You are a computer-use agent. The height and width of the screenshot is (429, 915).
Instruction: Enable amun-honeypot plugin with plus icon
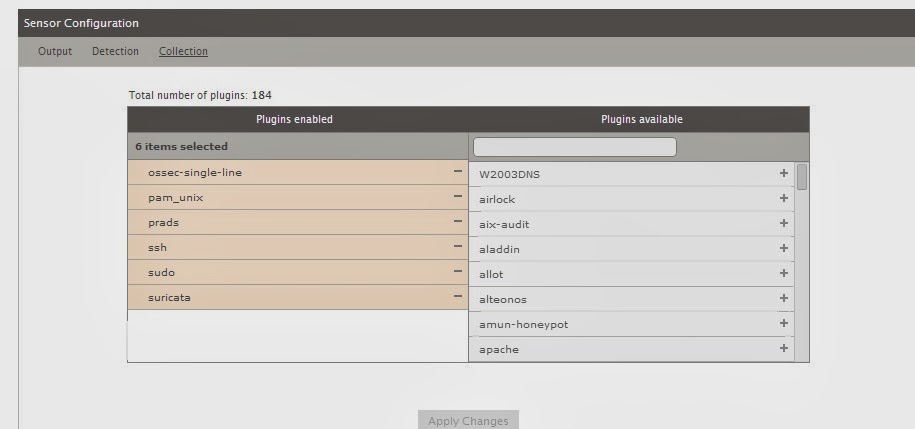784,324
